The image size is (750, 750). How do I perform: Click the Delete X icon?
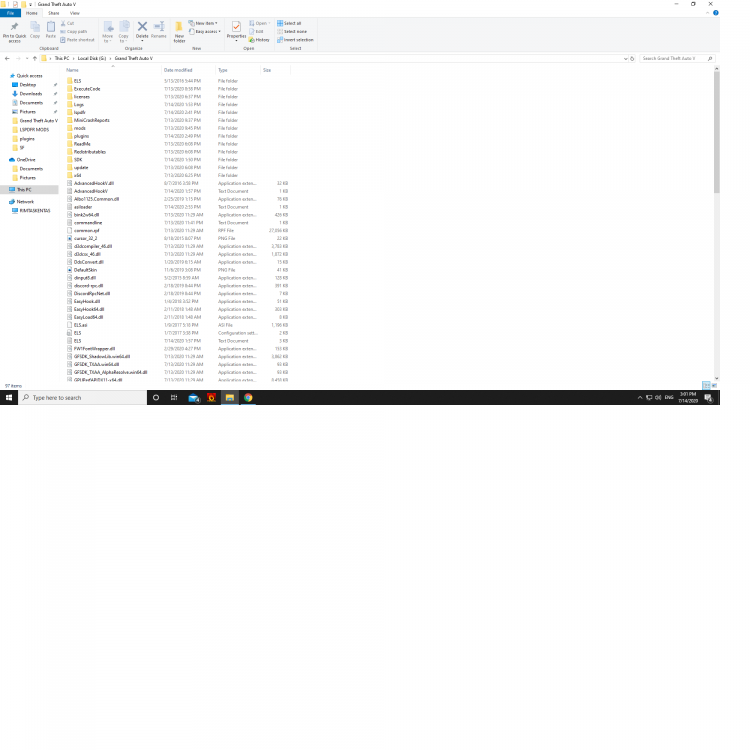click(x=142, y=26)
